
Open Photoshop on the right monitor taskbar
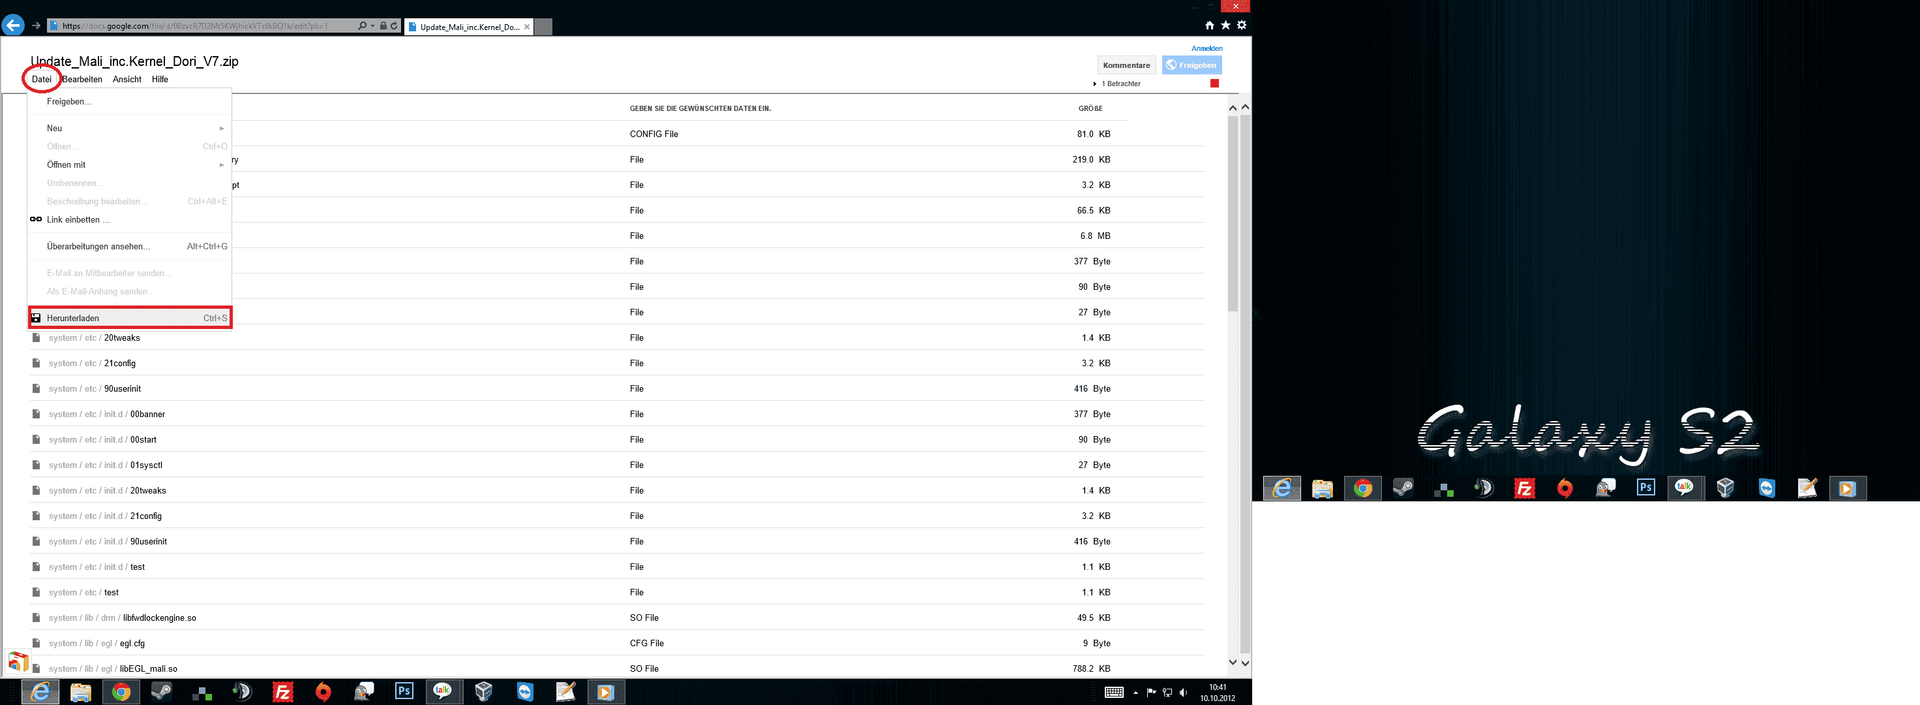pos(1646,488)
